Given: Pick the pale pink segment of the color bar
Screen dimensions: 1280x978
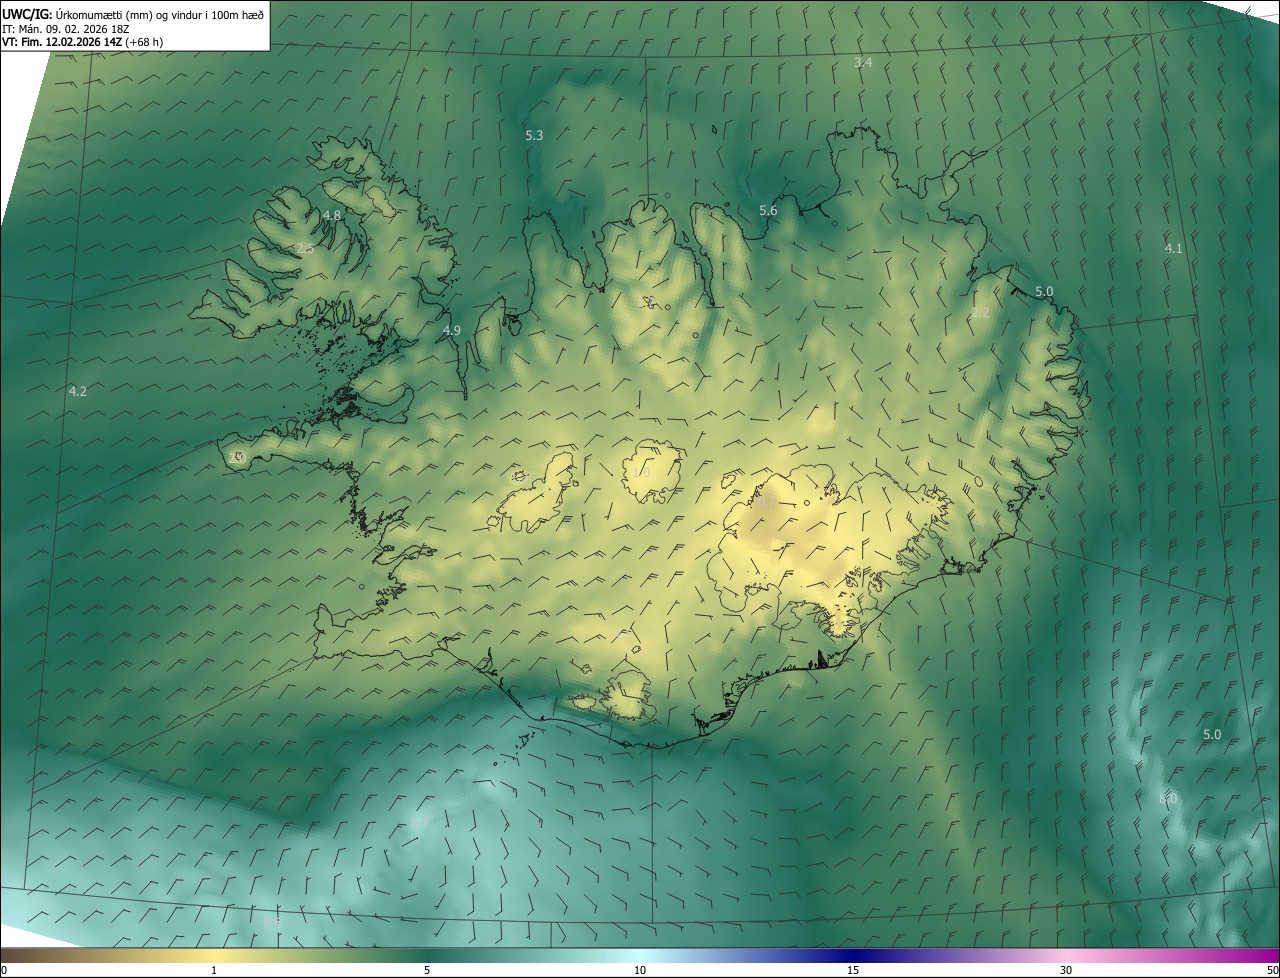Looking at the screenshot, I should tap(1066, 956).
